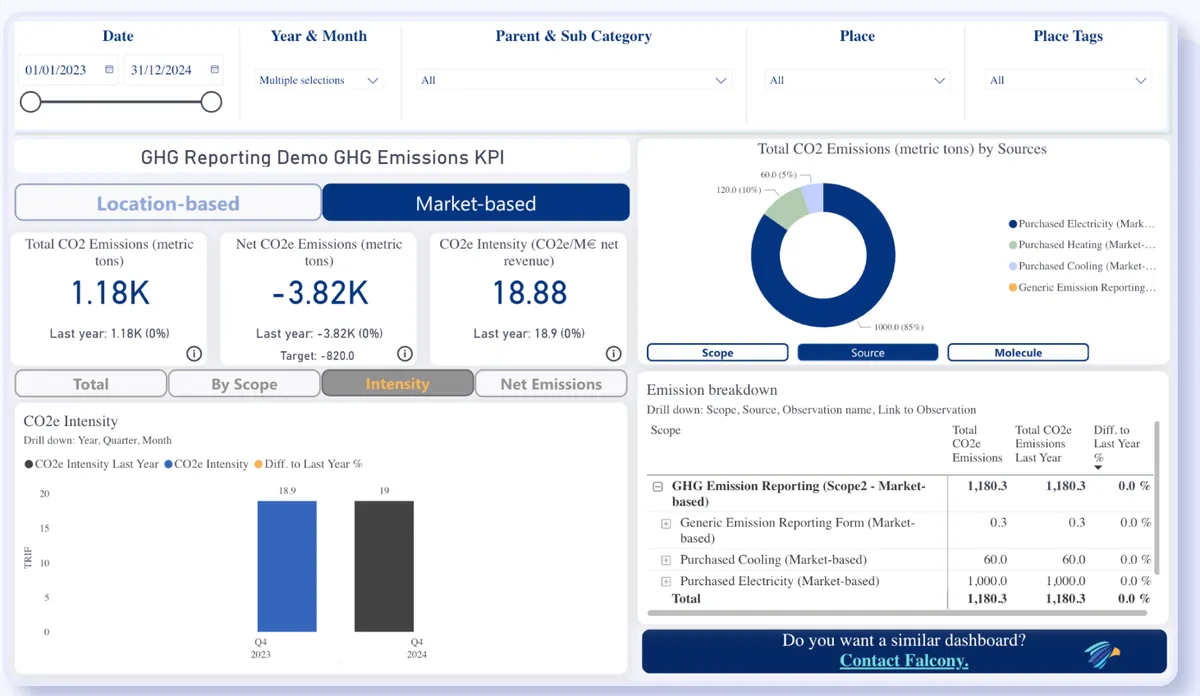Click Diff. to Last Year % legend marker
Viewport: 1200px width, 696px height.
pos(258,464)
